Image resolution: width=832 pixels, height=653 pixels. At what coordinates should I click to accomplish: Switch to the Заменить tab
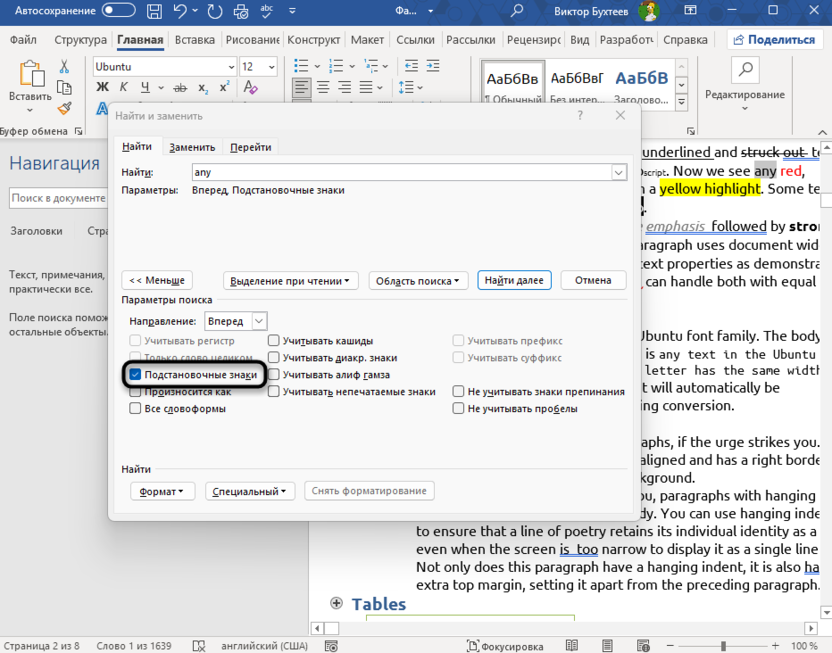192,147
